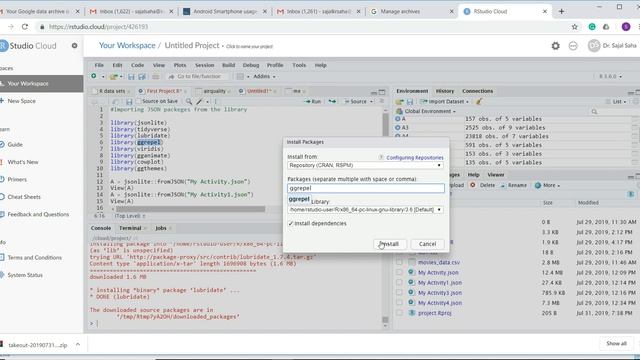Click the code tools wand icon
The width and height of the screenshot is (640, 360).
[x=200, y=101]
